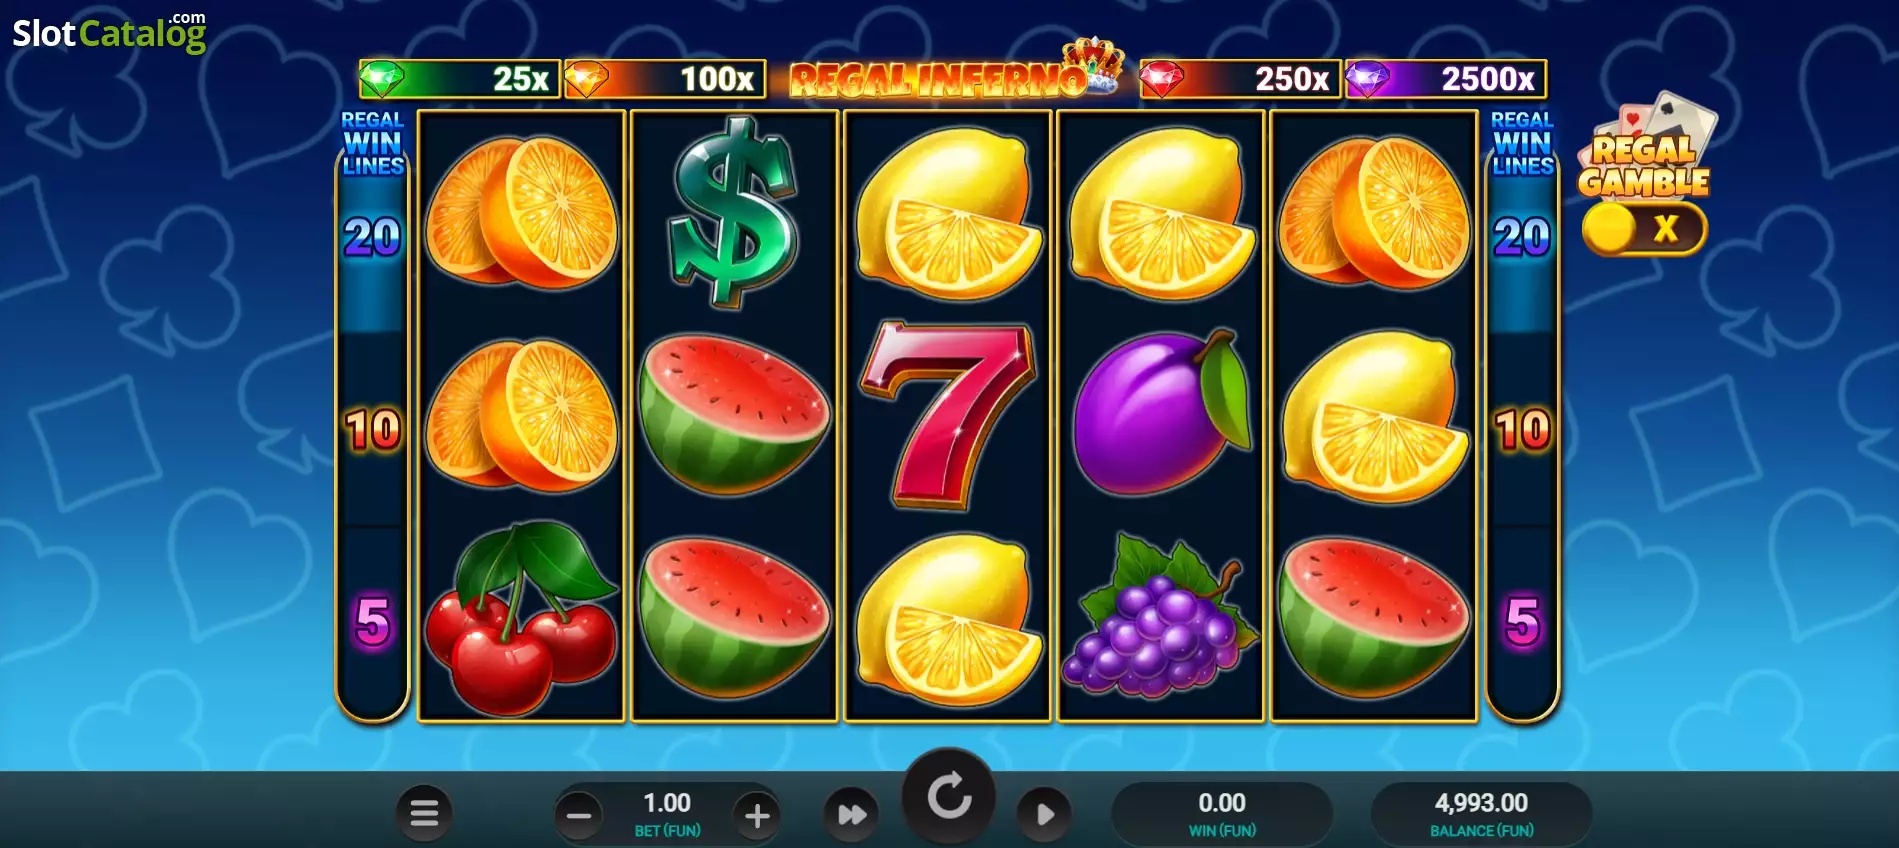Click the green dollar scatter symbol
Image resolution: width=1899 pixels, height=848 pixels.
(x=734, y=211)
